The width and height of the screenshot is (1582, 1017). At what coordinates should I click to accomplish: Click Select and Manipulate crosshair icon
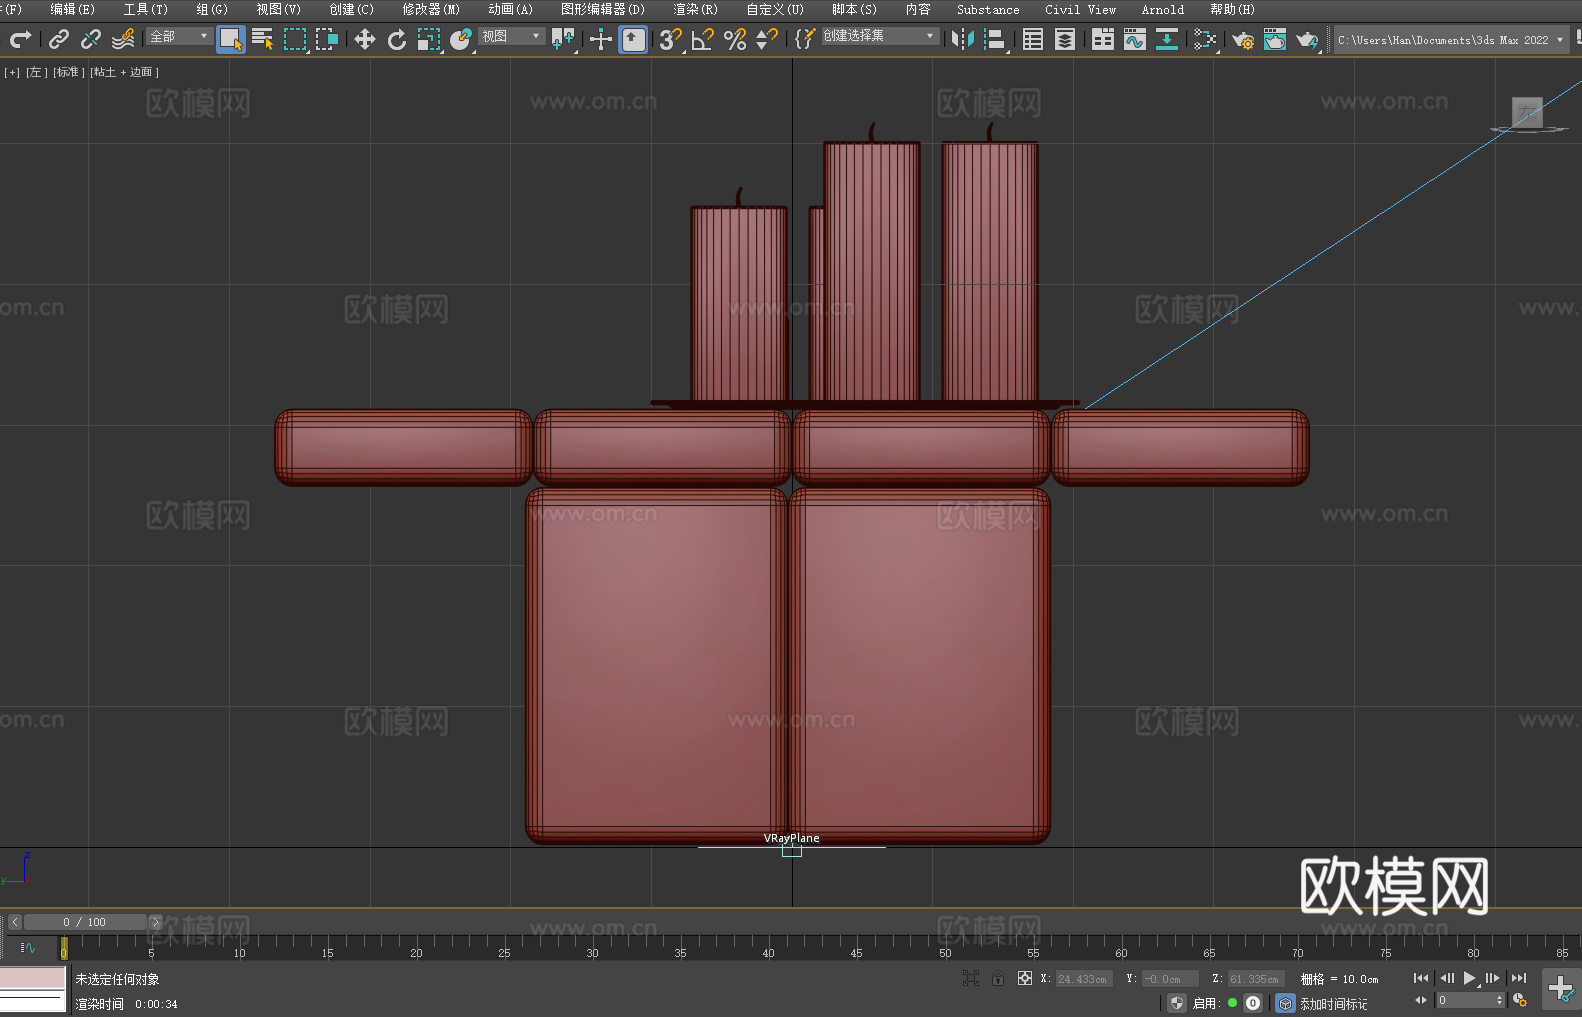600,39
